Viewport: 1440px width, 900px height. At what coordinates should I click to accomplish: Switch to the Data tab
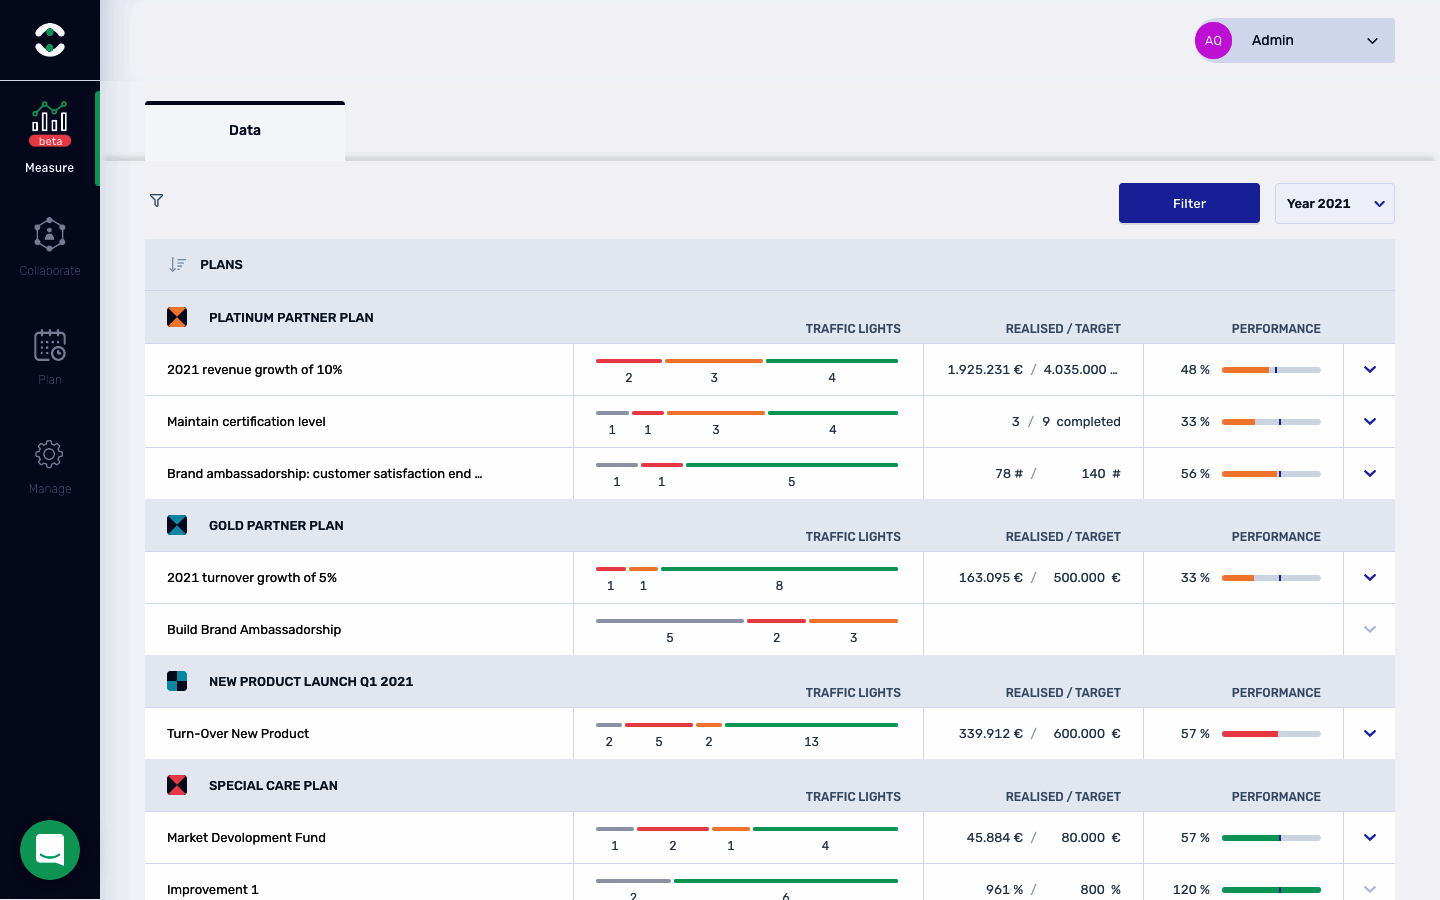coord(245,131)
